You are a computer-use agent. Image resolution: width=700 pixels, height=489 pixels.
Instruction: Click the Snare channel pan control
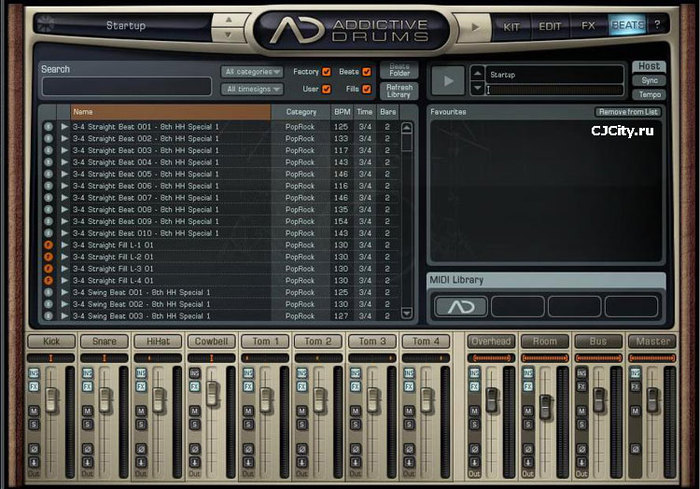pyautogui.click(x=104, y=358)
